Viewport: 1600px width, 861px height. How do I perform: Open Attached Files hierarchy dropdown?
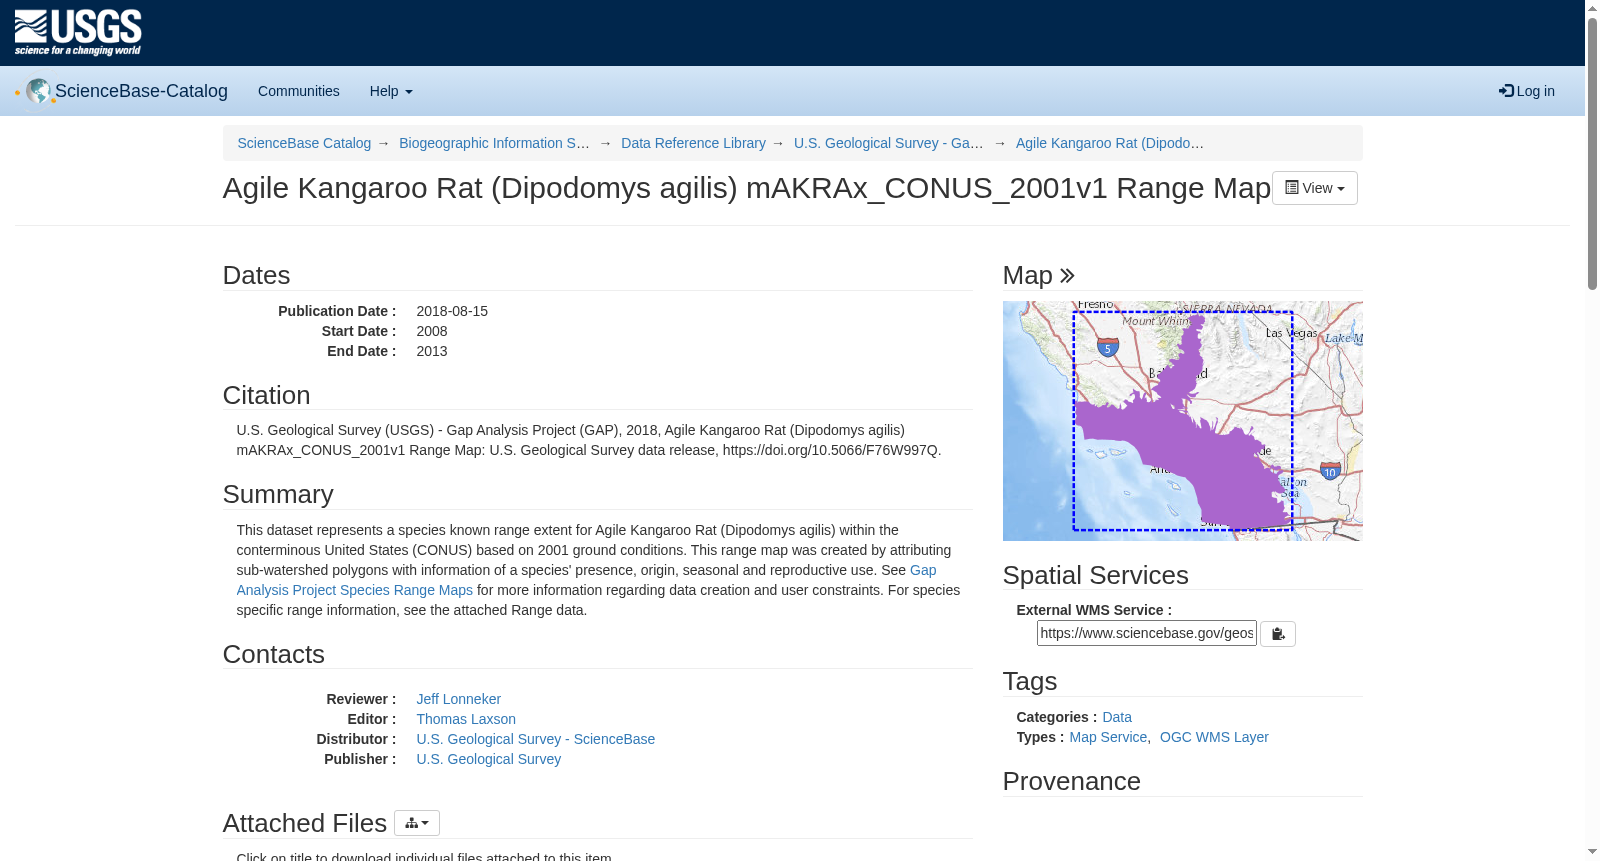[417, 823]
